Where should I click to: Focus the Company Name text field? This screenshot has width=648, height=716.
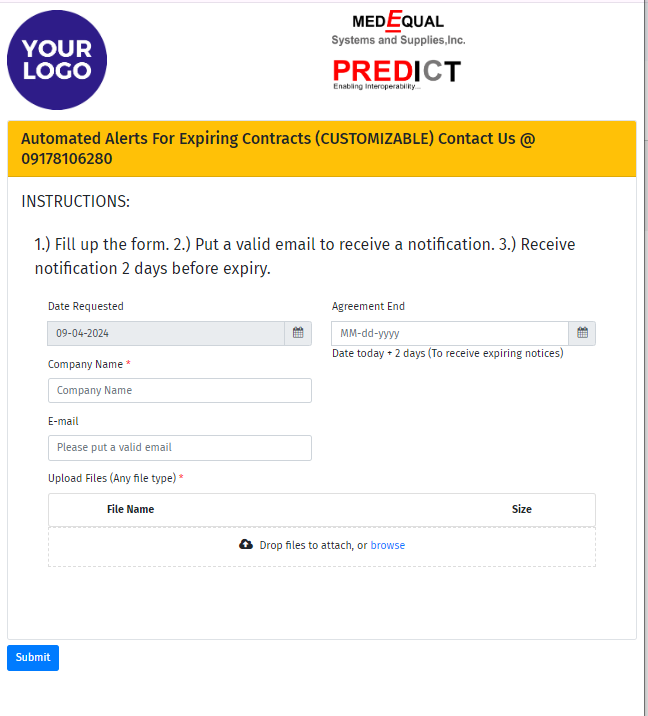pos(180,390)
